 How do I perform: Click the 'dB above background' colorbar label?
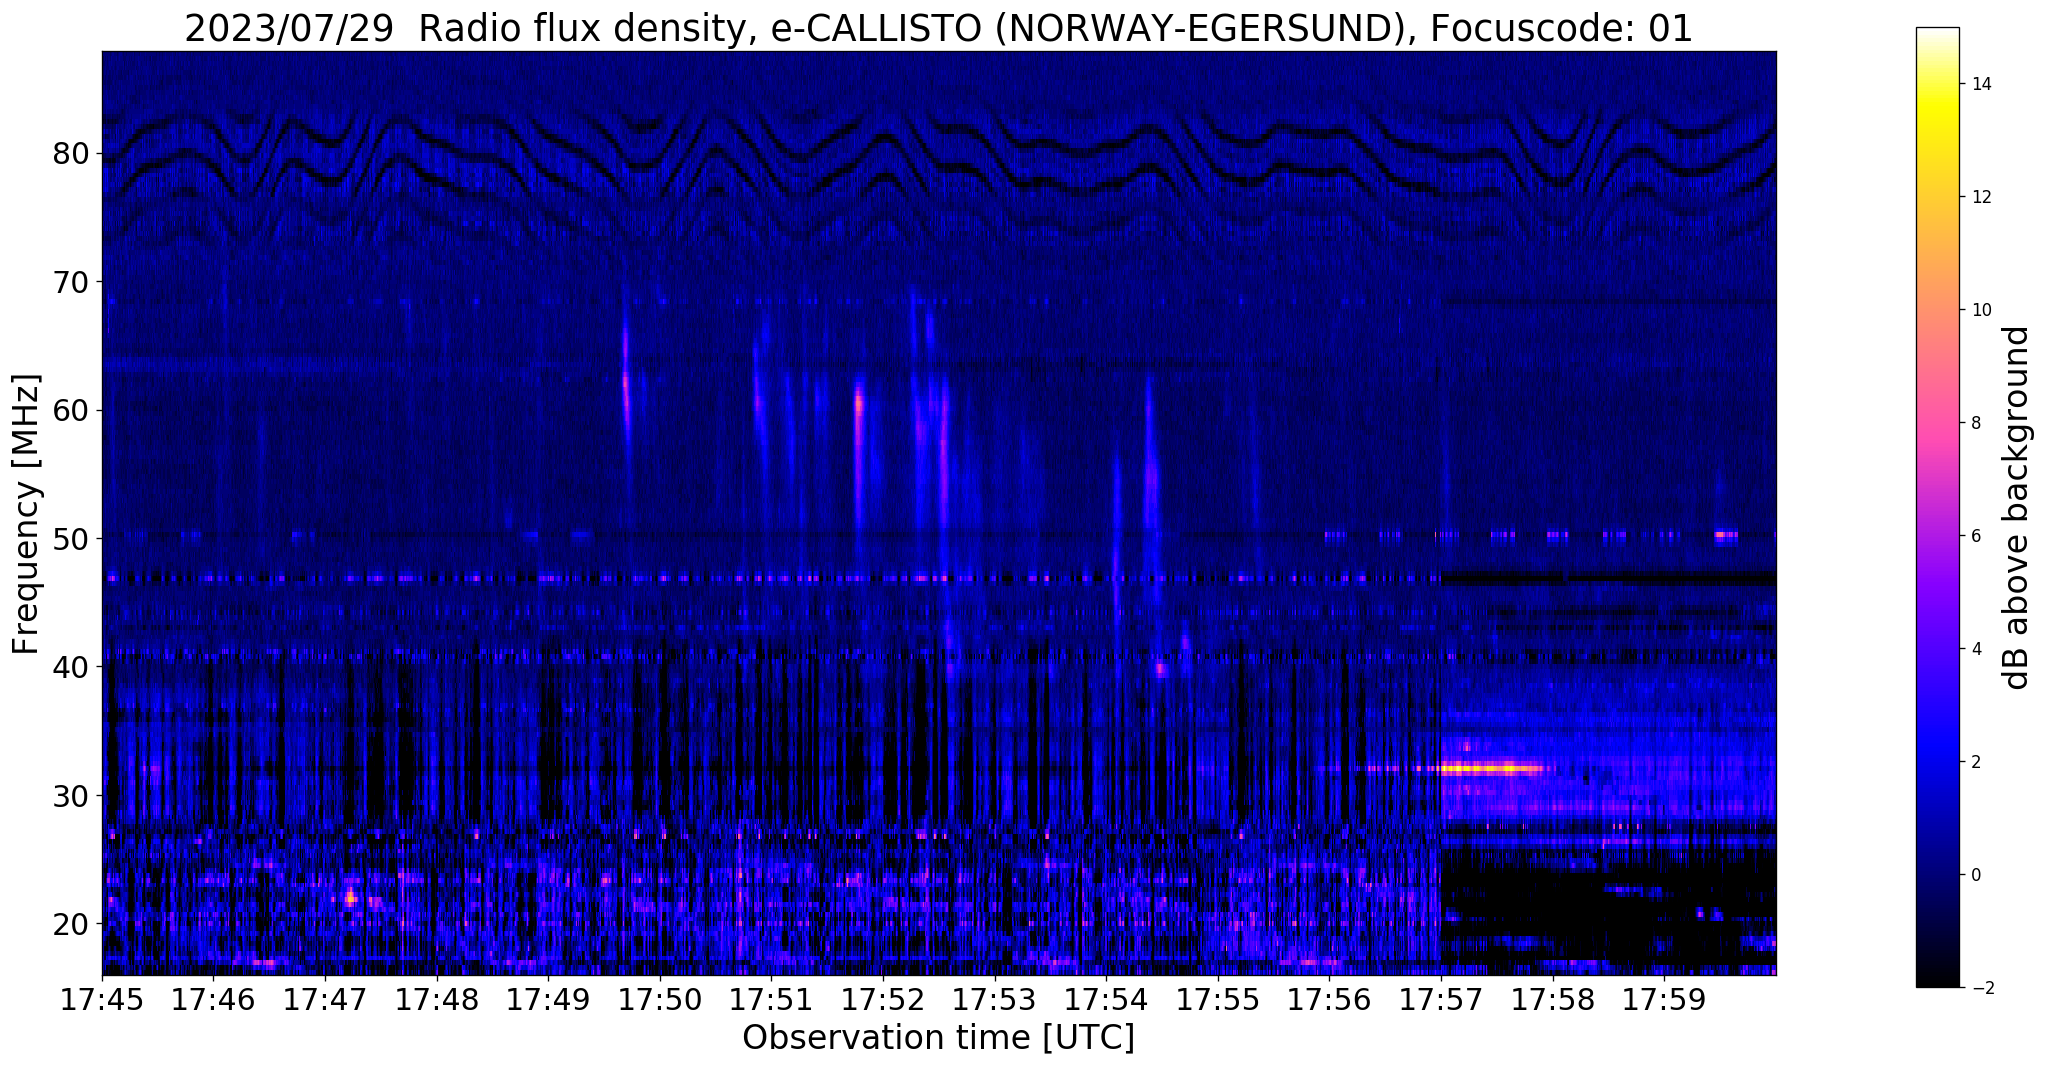tap(2017, 507)
